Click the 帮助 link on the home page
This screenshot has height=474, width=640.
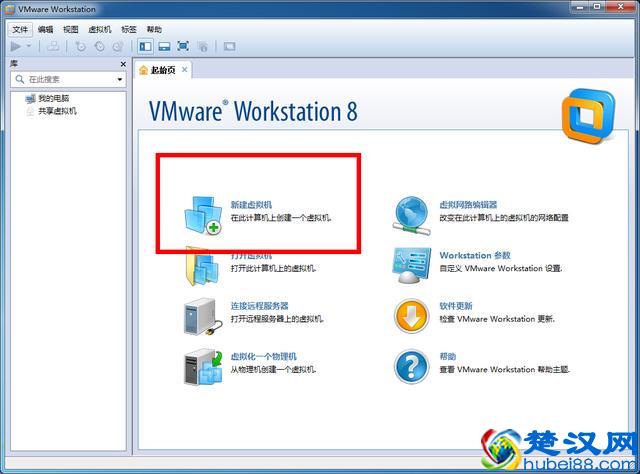[447, 356]
